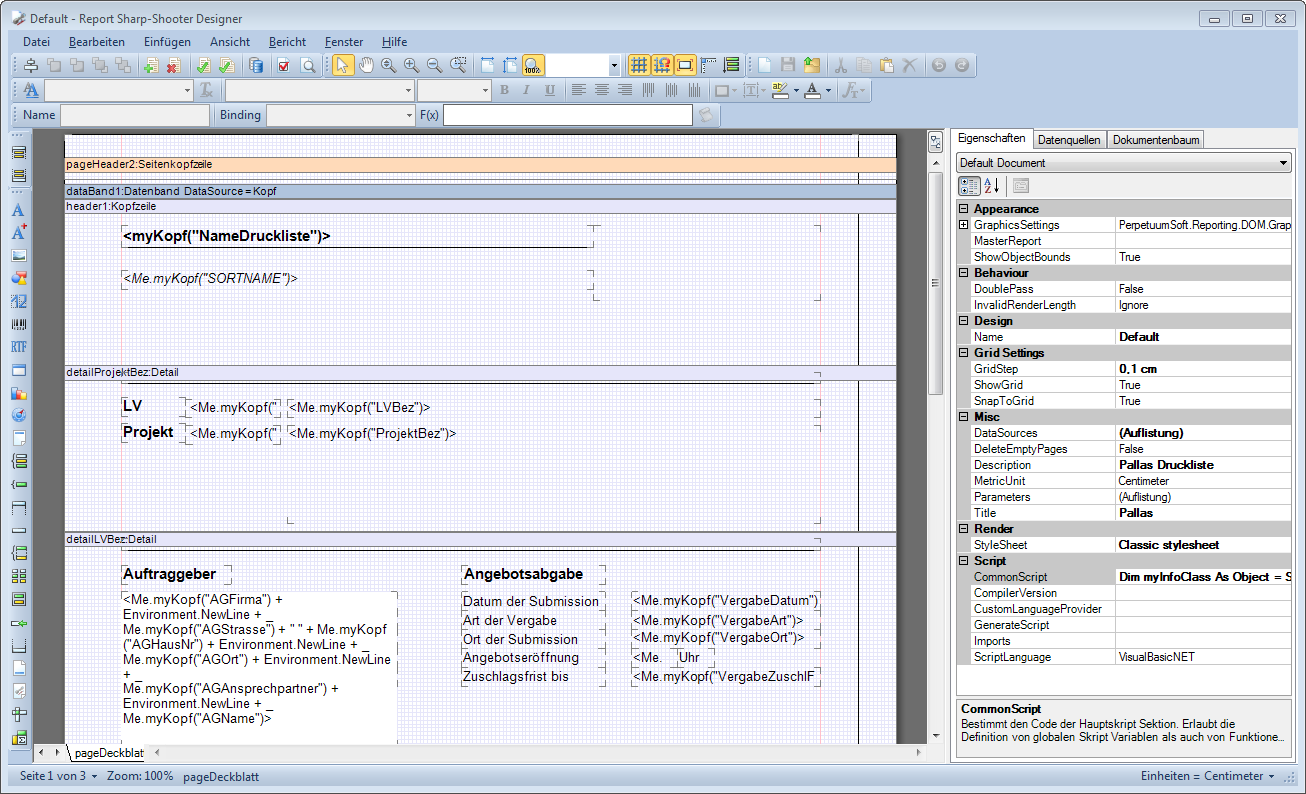Click the report preview magnifier icon

(308, 66)
